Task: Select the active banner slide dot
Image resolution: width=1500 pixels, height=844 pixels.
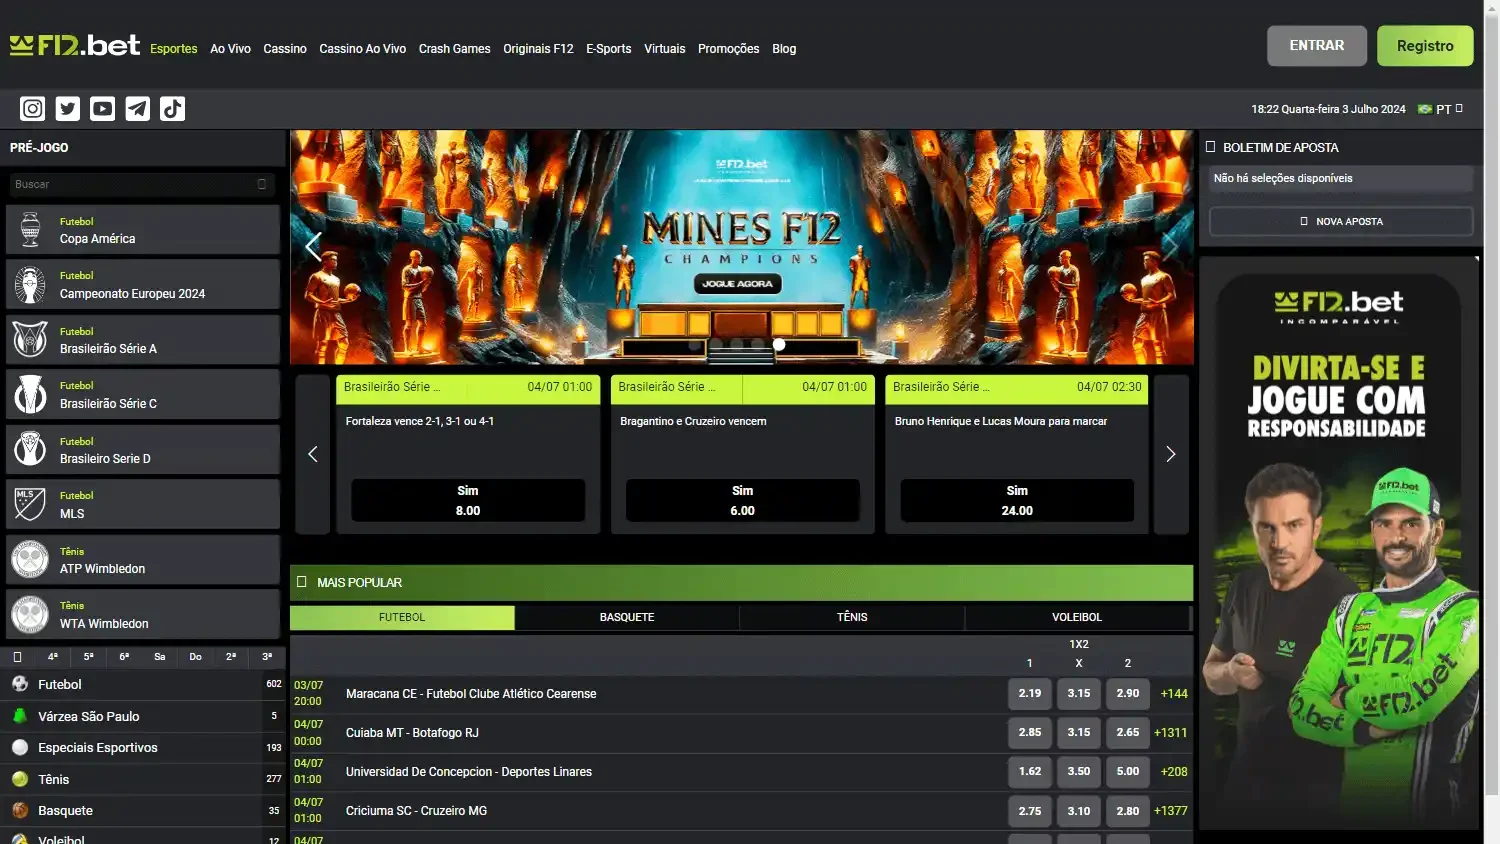Action: coord(779,344)
